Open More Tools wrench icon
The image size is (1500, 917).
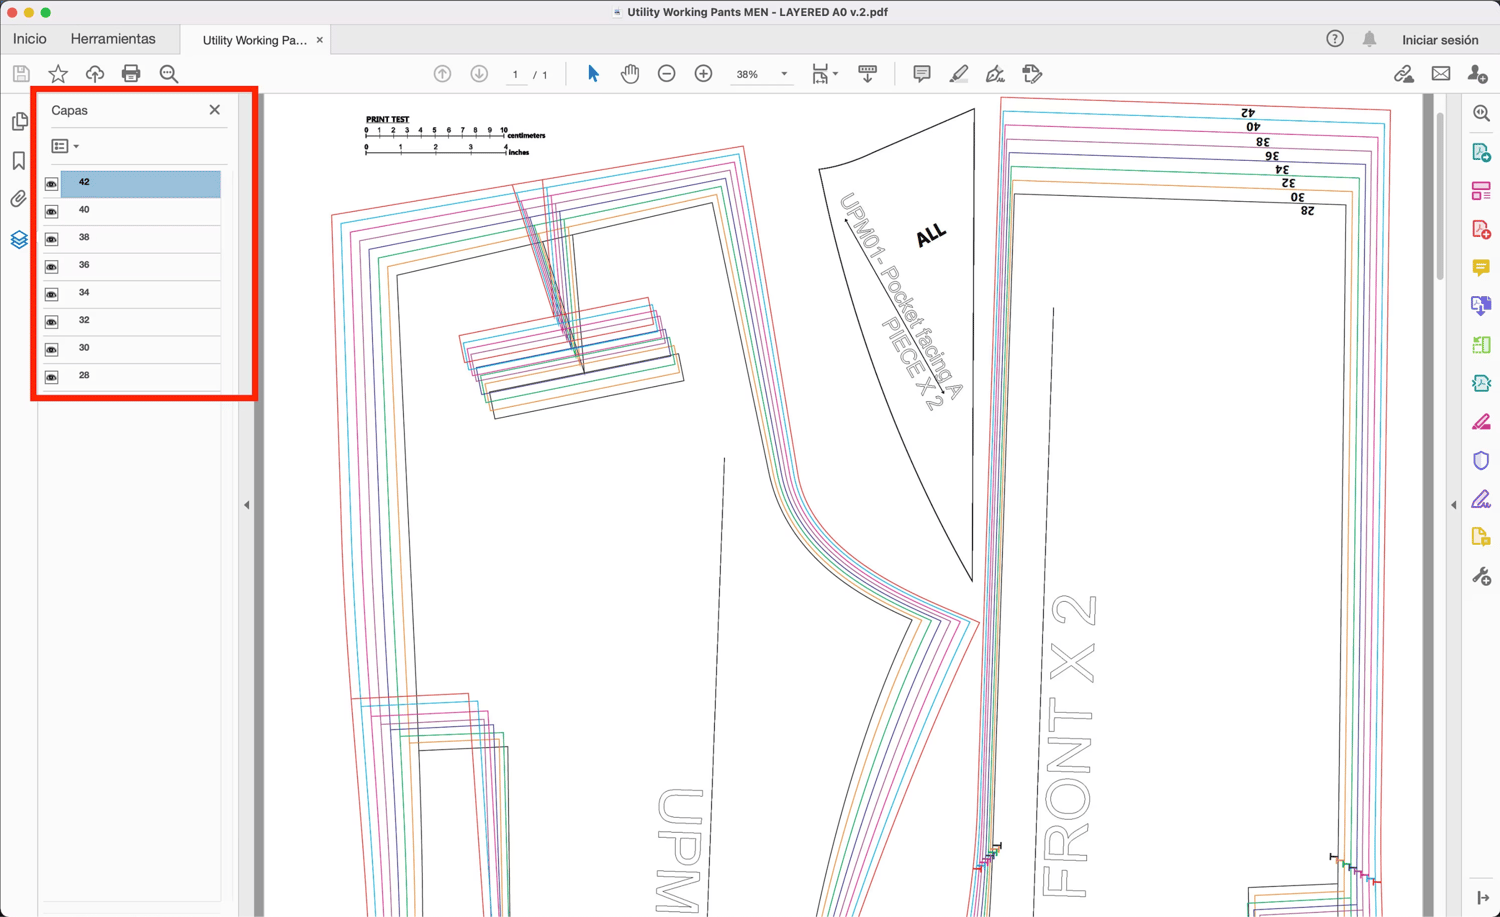[1481, 576]
